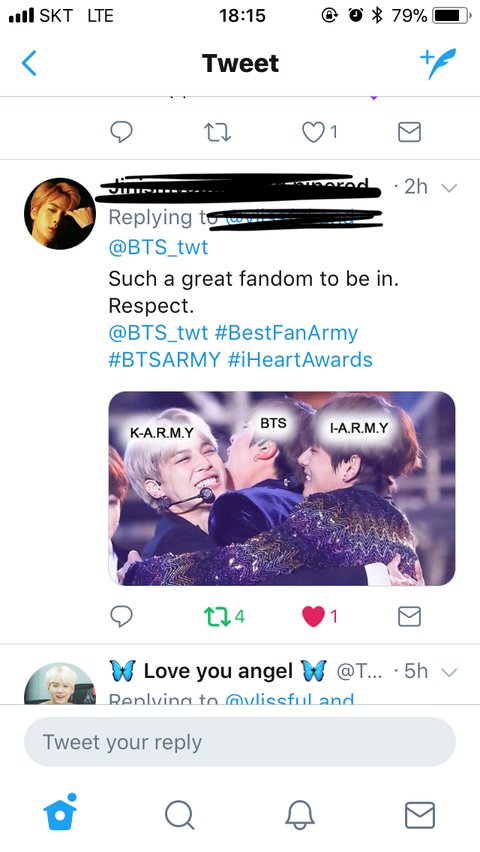Retweet the top partially visible tweet

[x=217, y=132]
